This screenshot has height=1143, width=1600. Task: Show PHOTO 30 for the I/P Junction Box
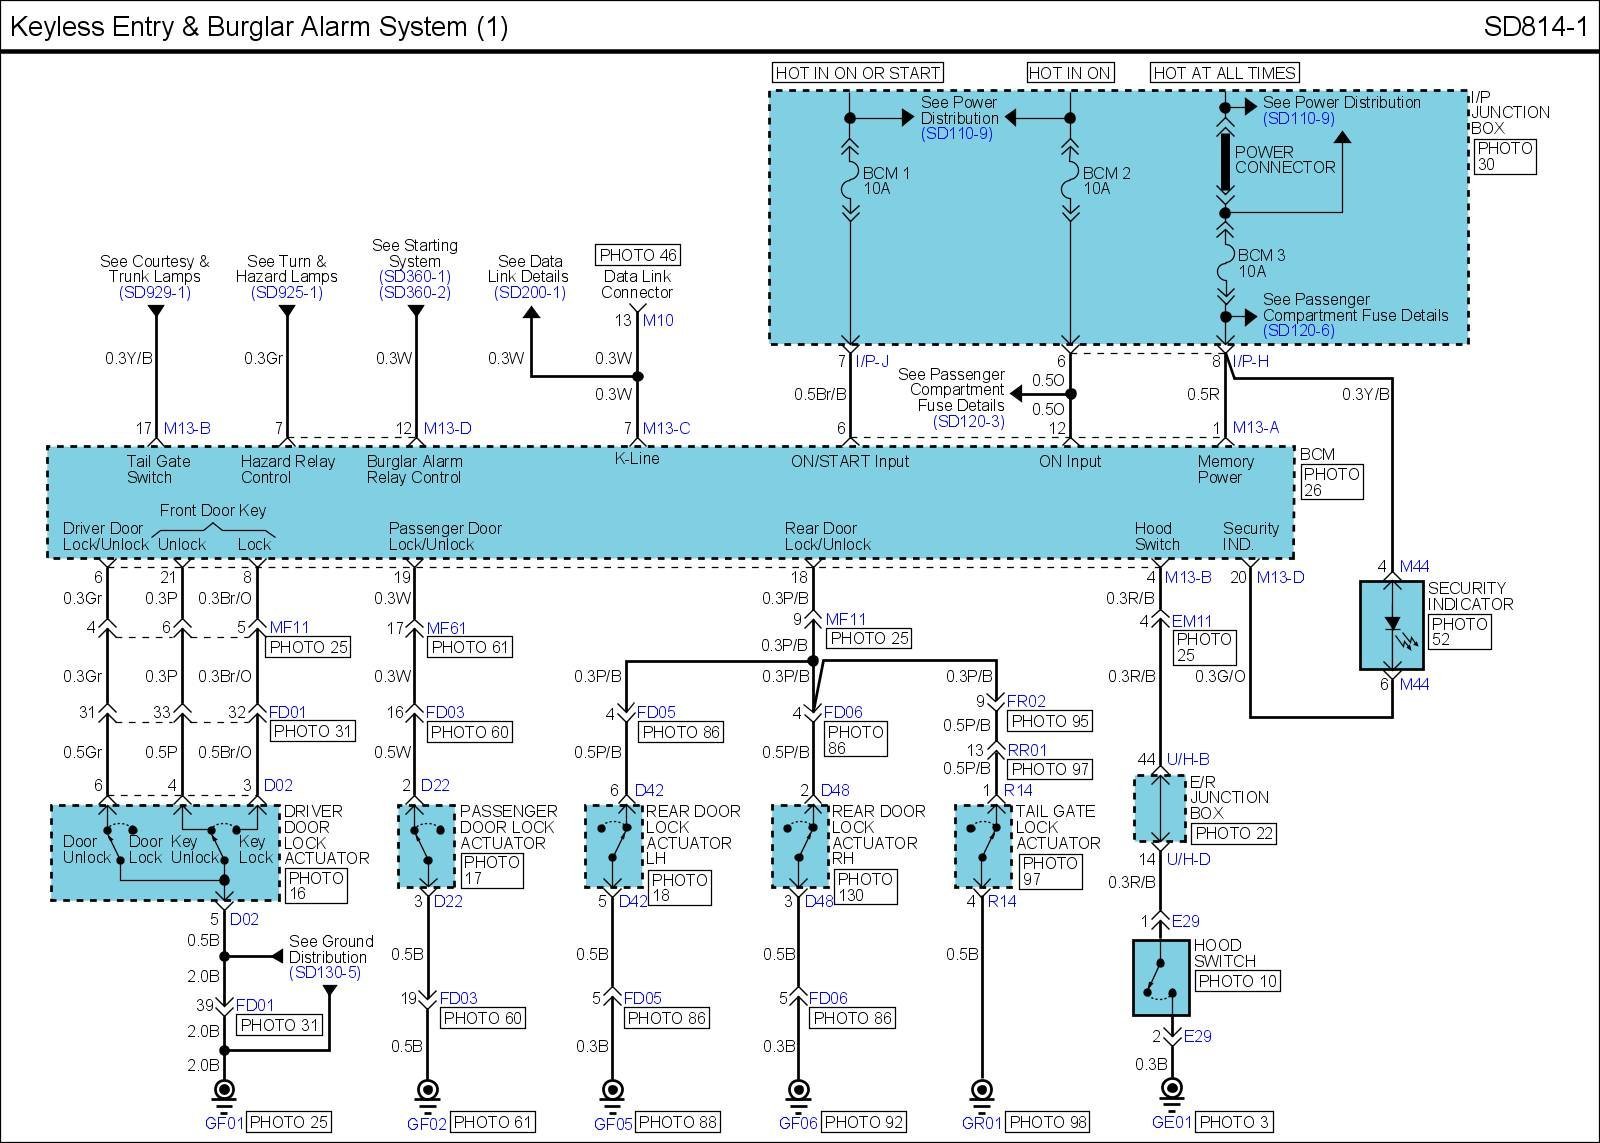coord(1505,156)
